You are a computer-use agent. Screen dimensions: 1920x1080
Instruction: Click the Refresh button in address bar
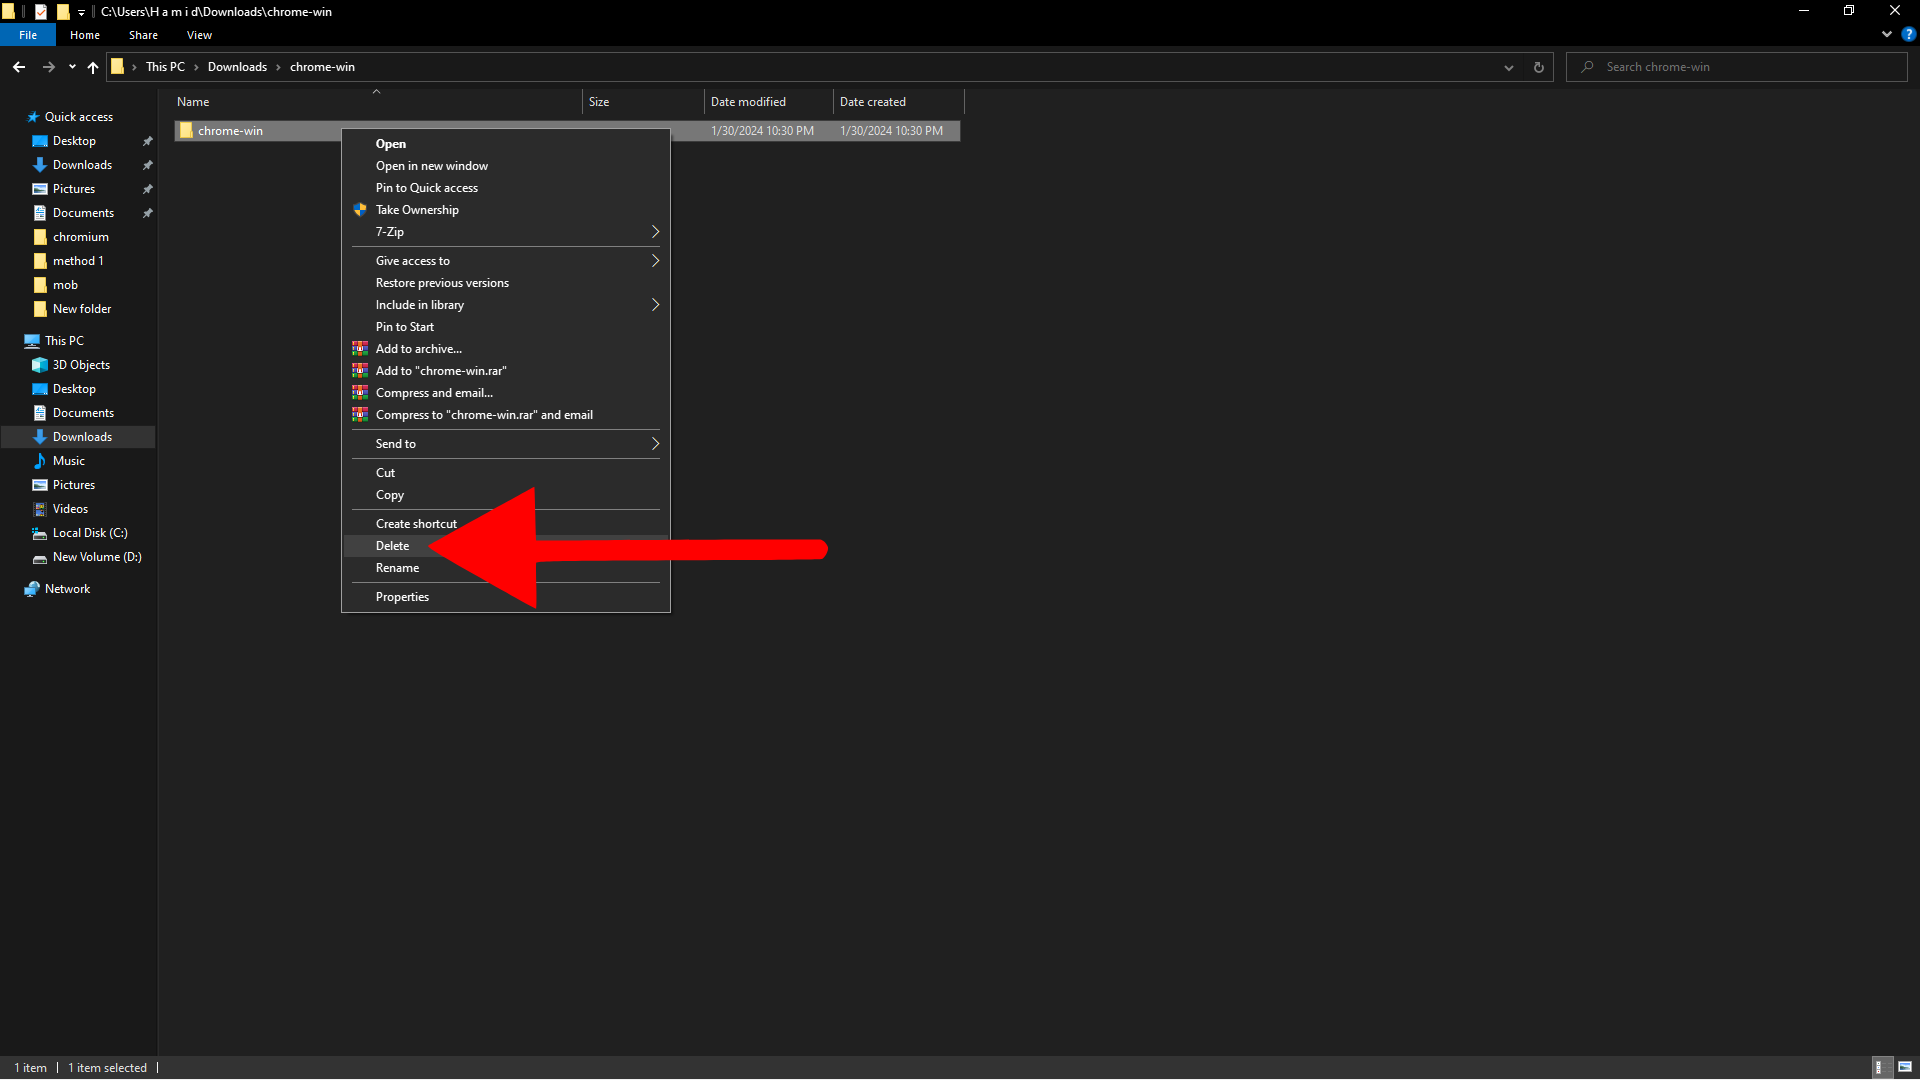pyautogui.click(x=1538, y=67)
